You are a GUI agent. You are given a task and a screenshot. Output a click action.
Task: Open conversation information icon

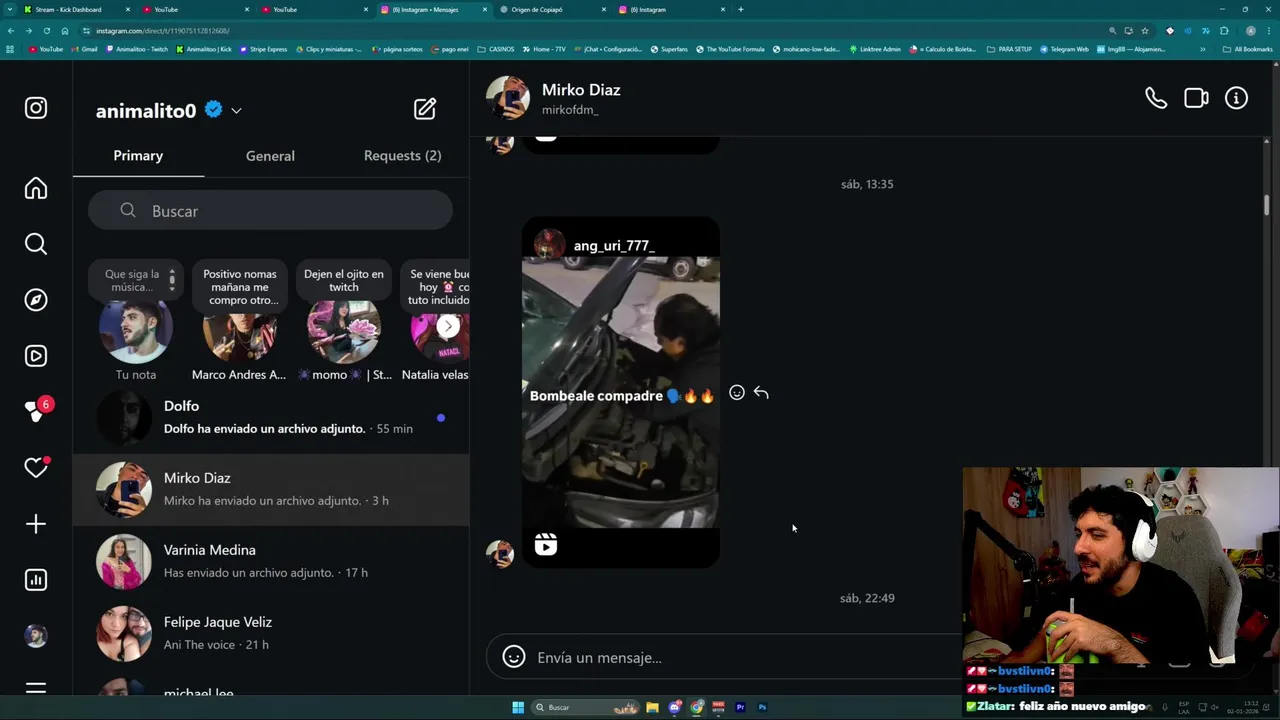click(x=1237, y=98)
